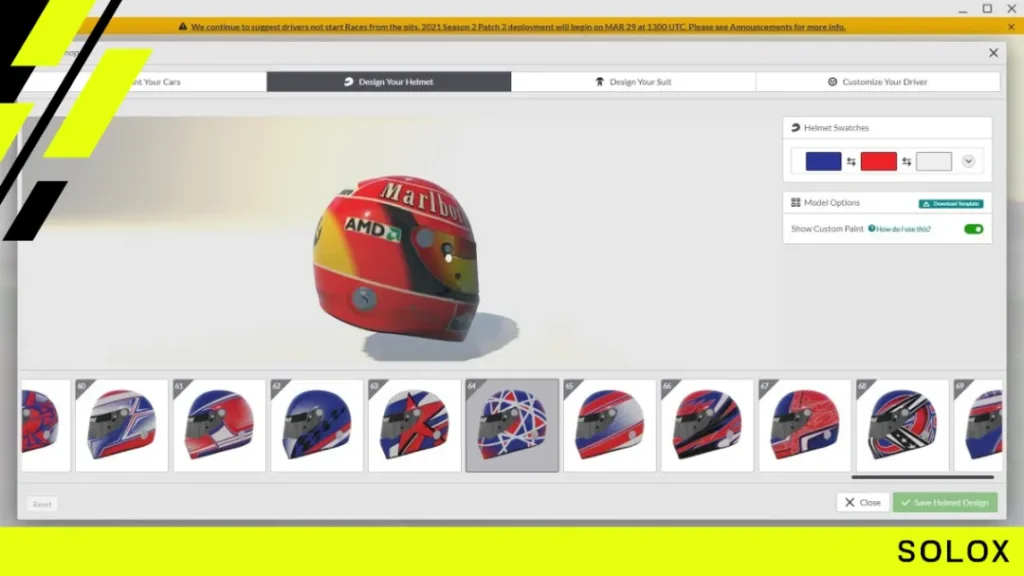Click the grid icon next to Model Options
Viewport: 1024px width, 576px height.
(x=795, y=202)
